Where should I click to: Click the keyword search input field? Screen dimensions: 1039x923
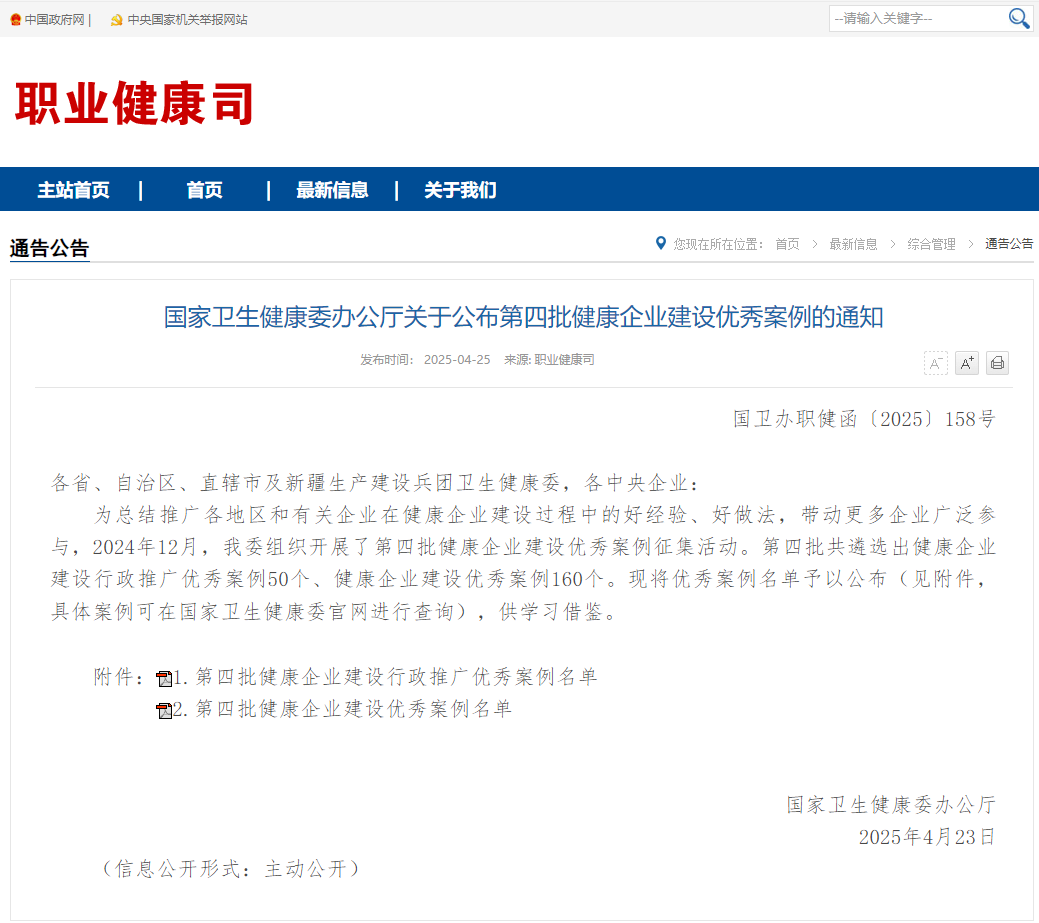[915, 18]
